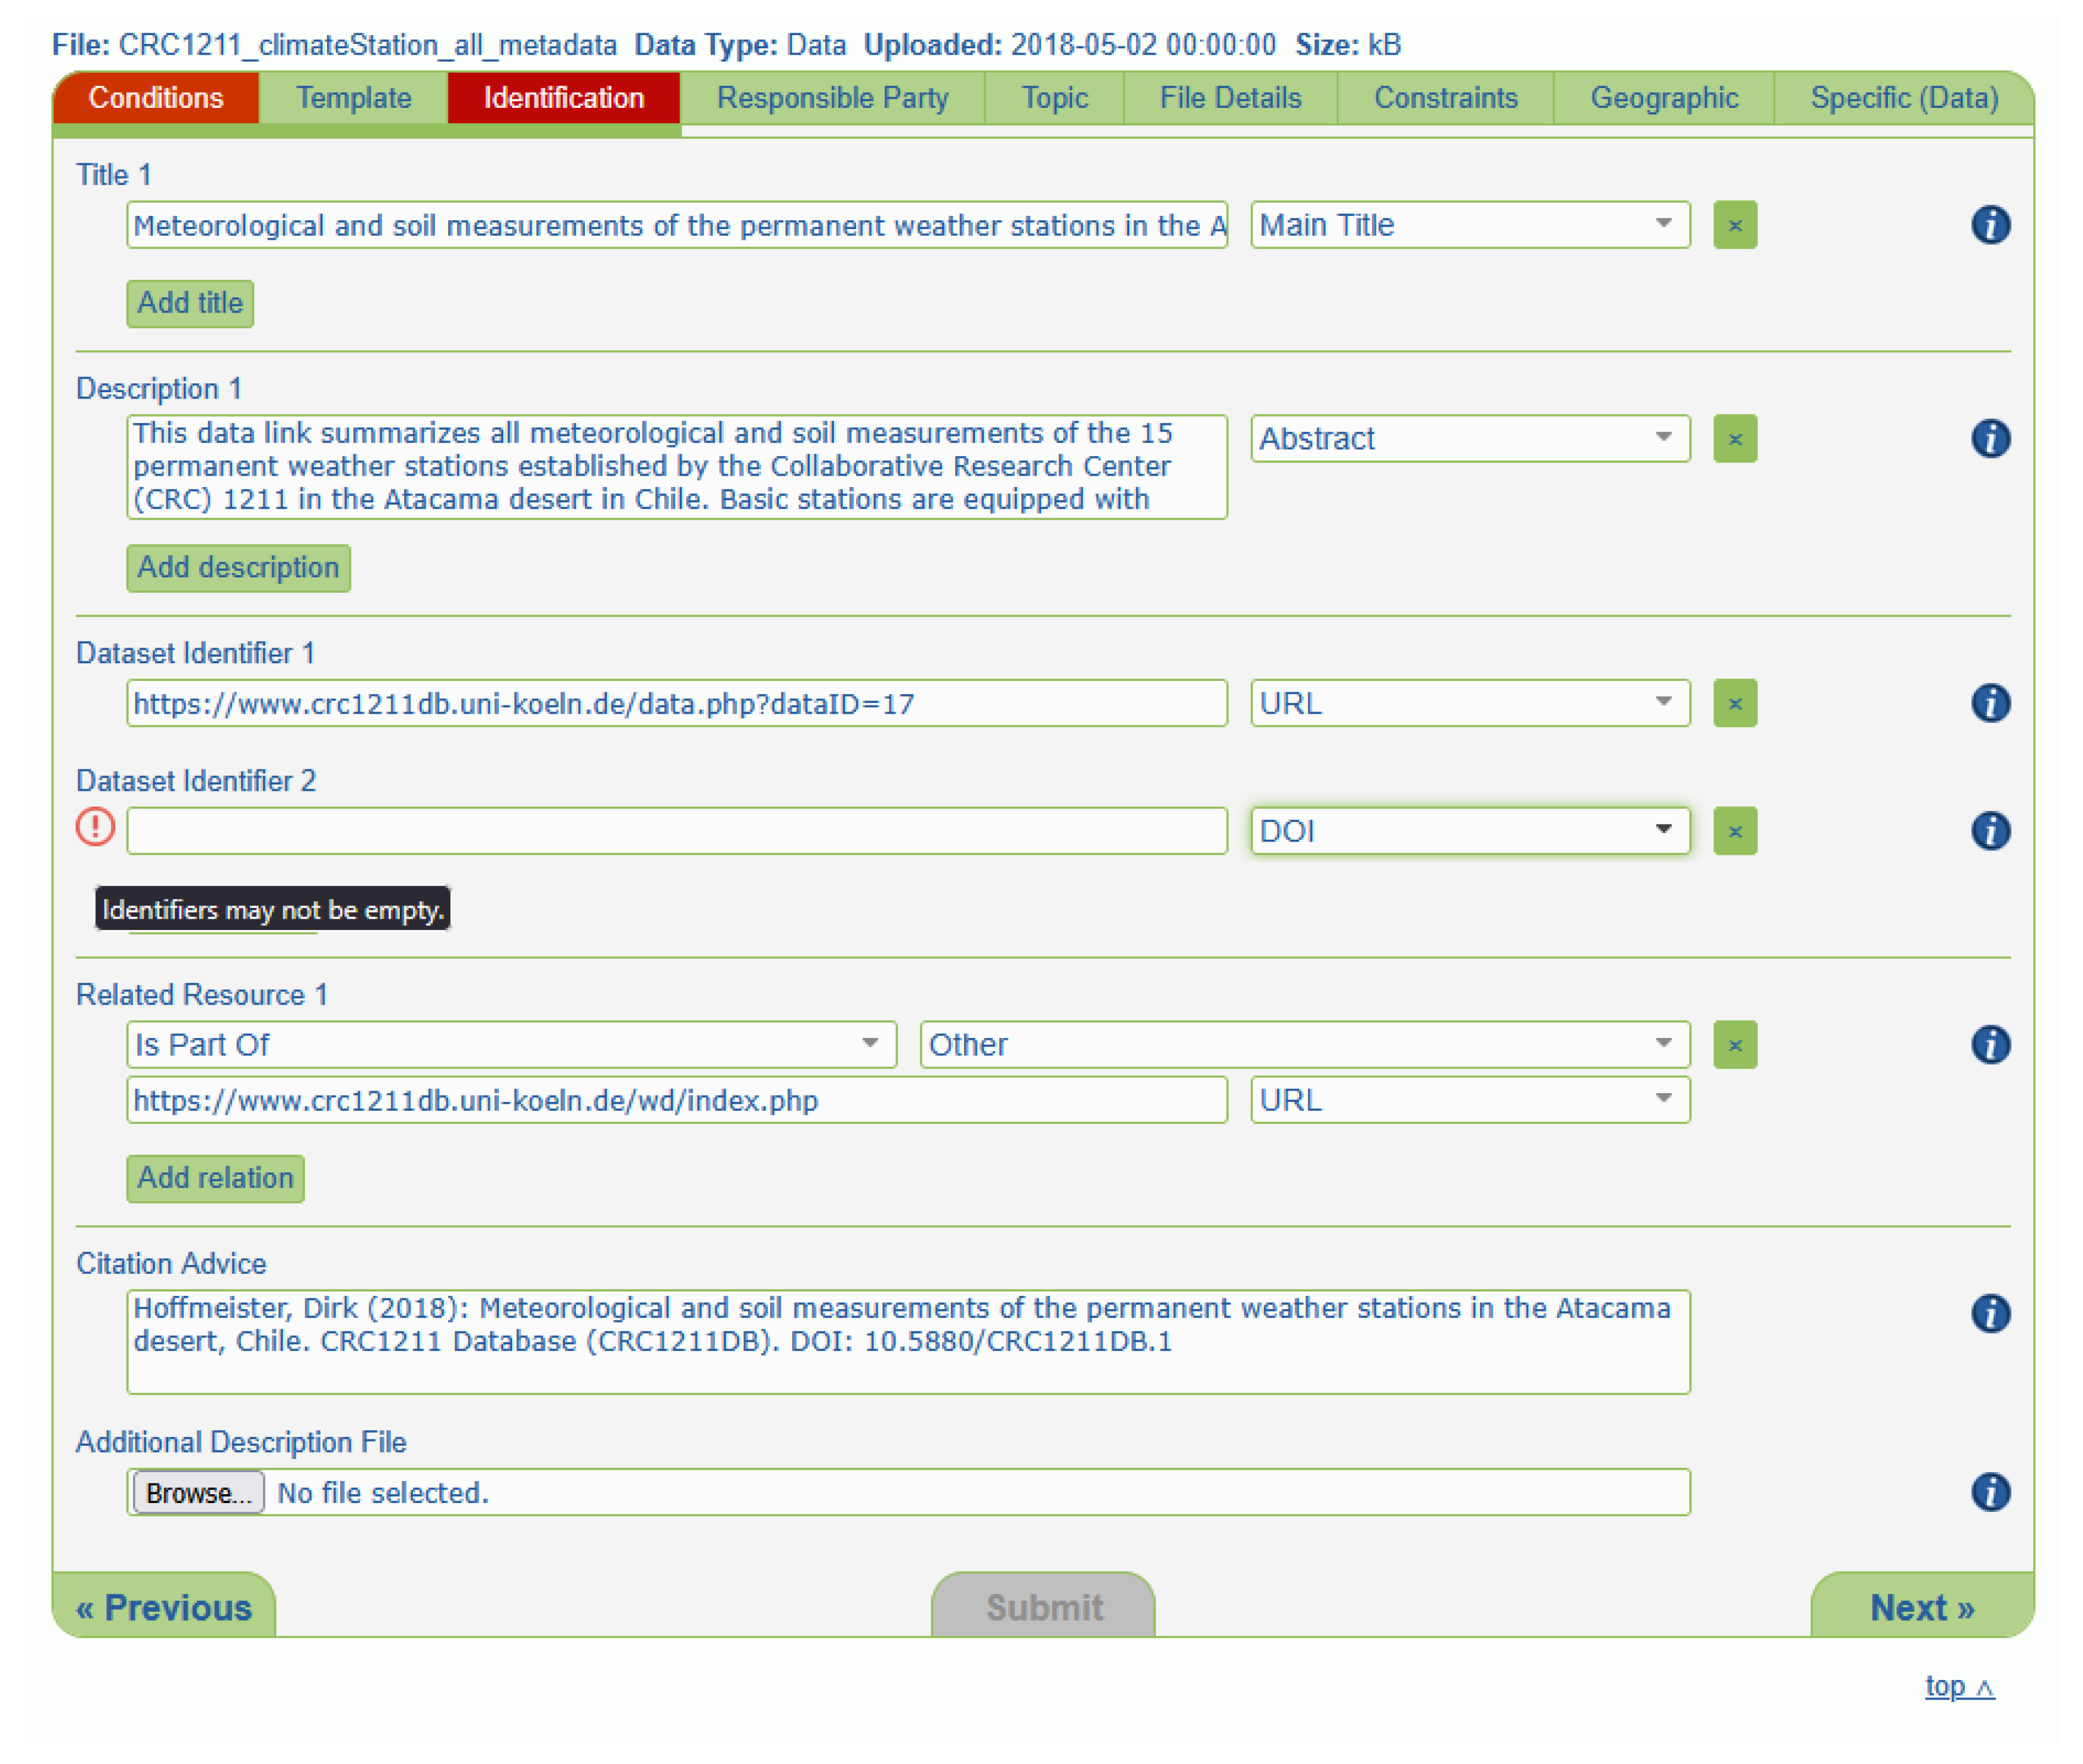Open info icon for Dataset Identifier 1
This screenshot has height=1764, width=2083.
pyautogui.click(x=1990, y=703)
